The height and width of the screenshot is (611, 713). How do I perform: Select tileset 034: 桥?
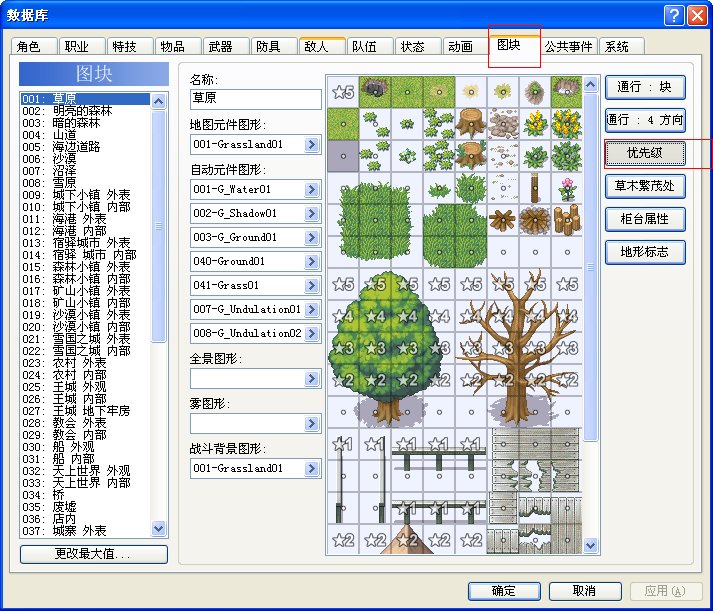click(x=85, y=495)
